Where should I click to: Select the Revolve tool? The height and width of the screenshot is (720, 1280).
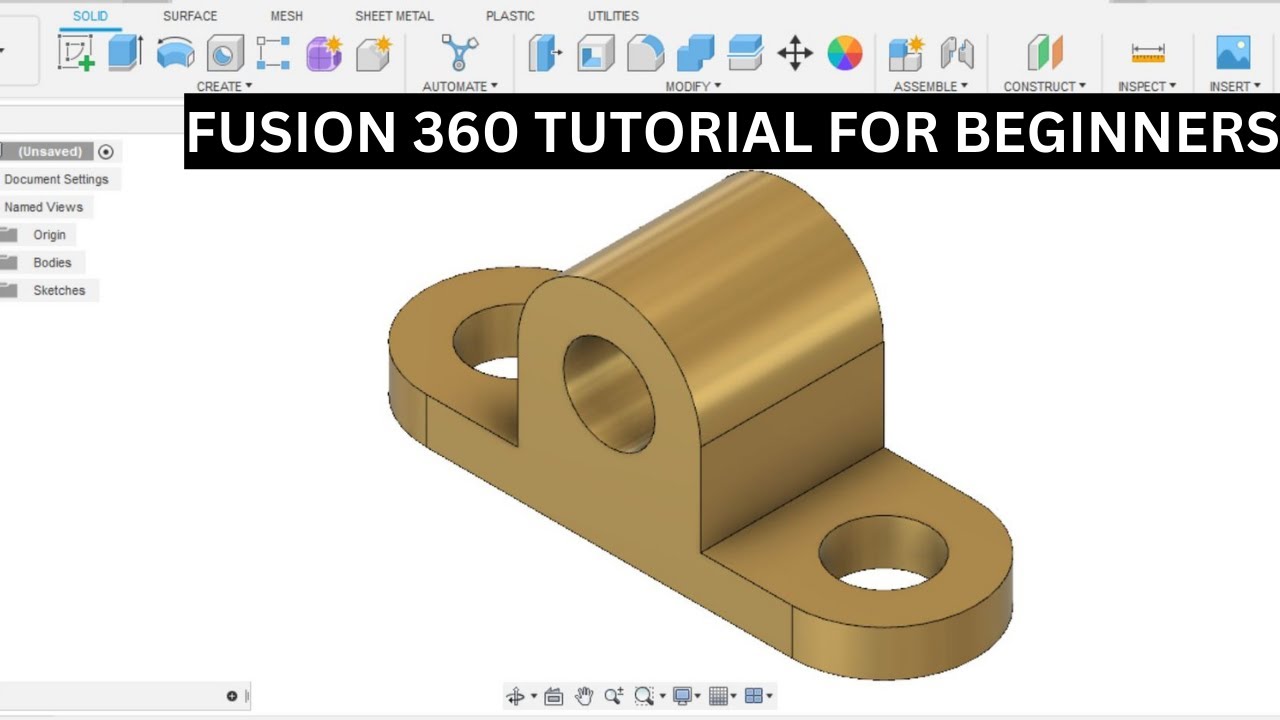pos(176,53)
